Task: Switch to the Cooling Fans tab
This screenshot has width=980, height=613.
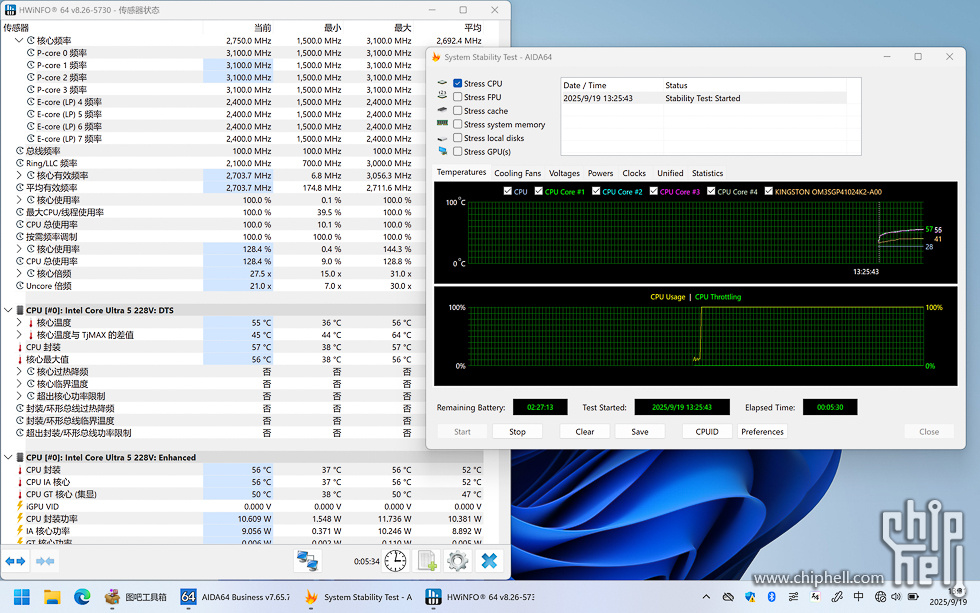Action: 518,173
